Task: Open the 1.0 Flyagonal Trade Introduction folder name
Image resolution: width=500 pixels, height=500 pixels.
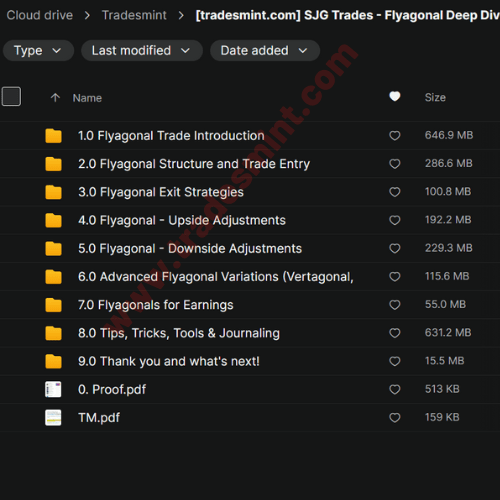Action: tap(171, 136)
